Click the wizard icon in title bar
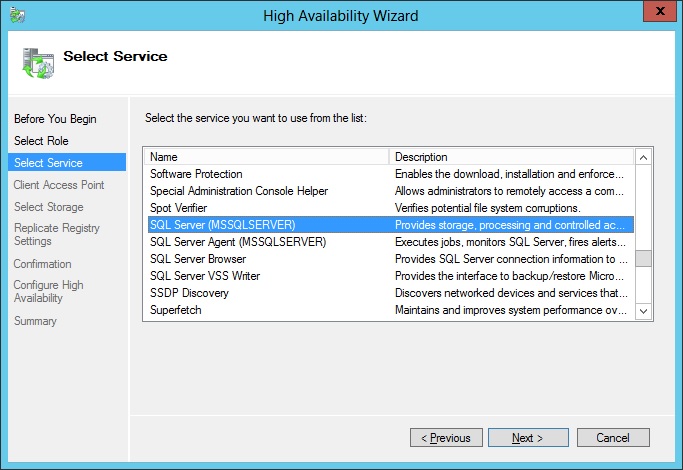Screen dimensions: 683x470 pos(17,15)
